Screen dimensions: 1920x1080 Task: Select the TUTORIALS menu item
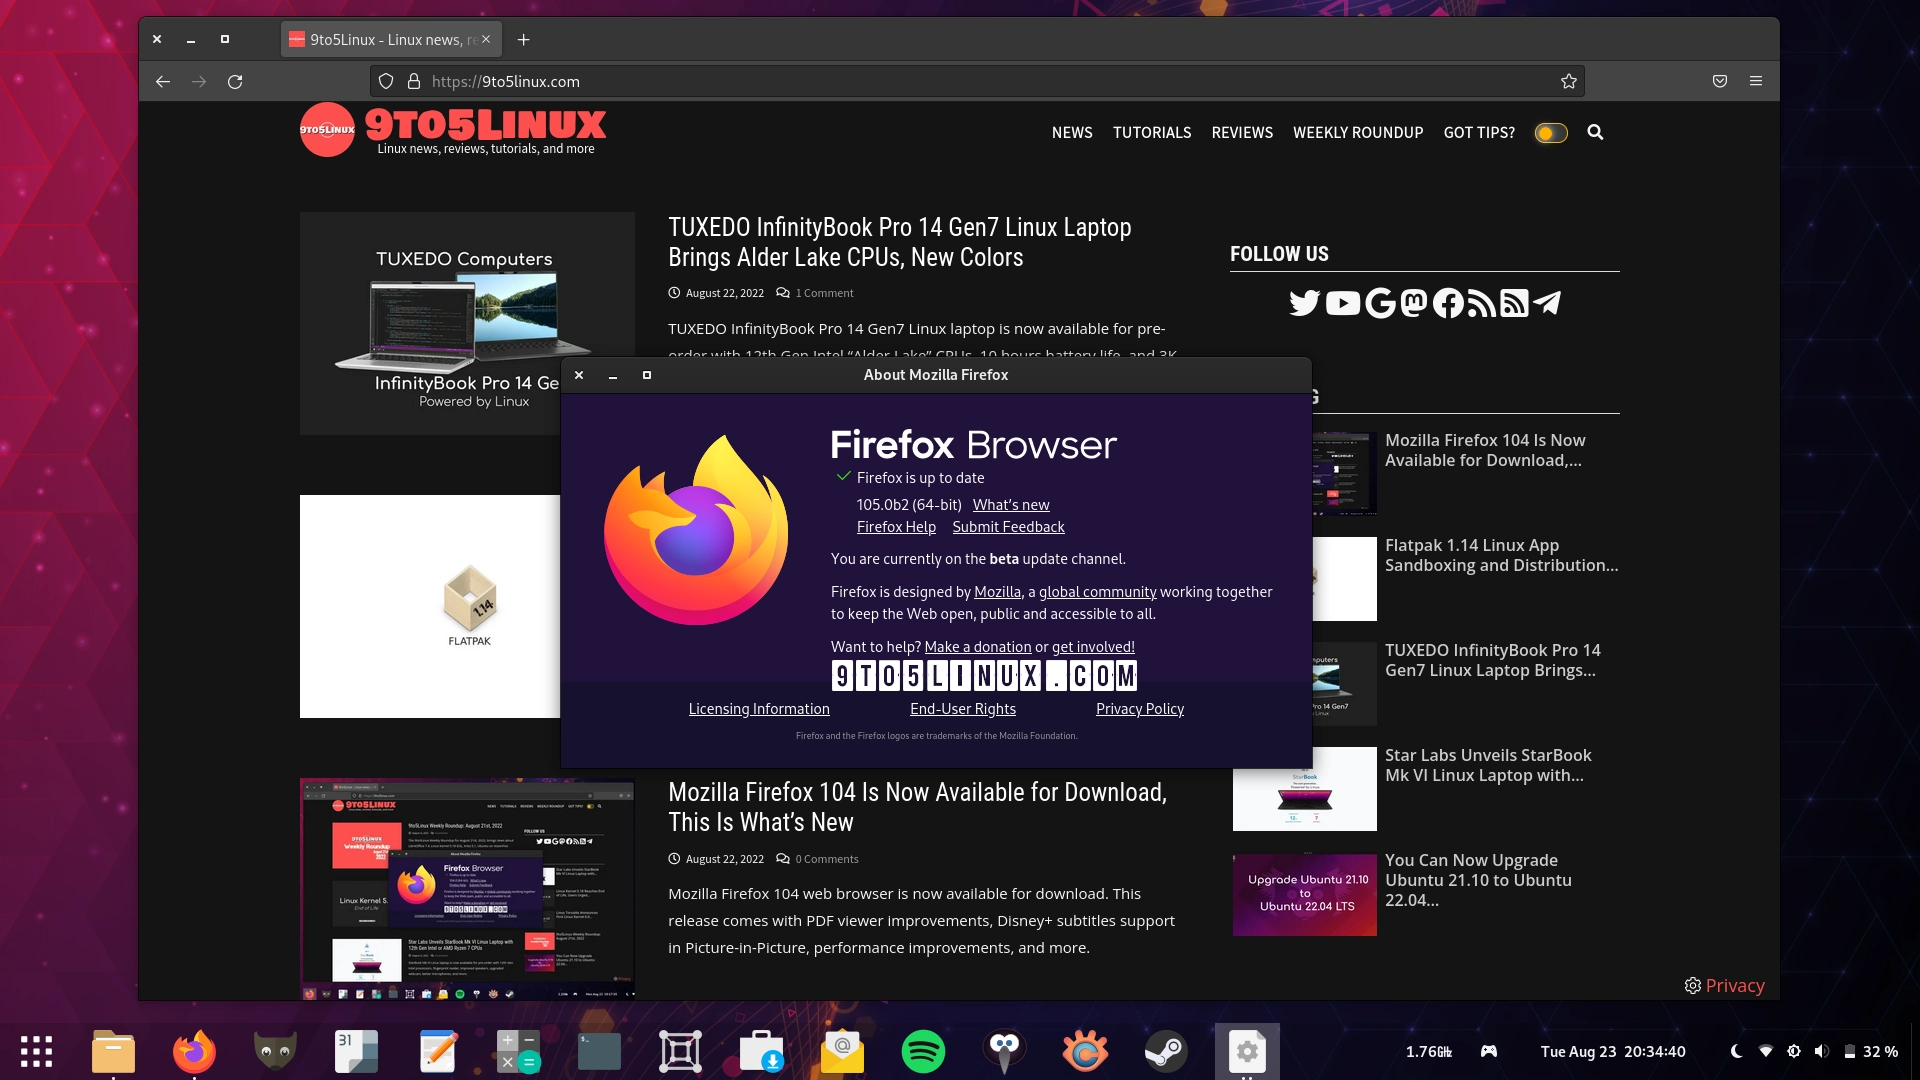coord(1152,132)
